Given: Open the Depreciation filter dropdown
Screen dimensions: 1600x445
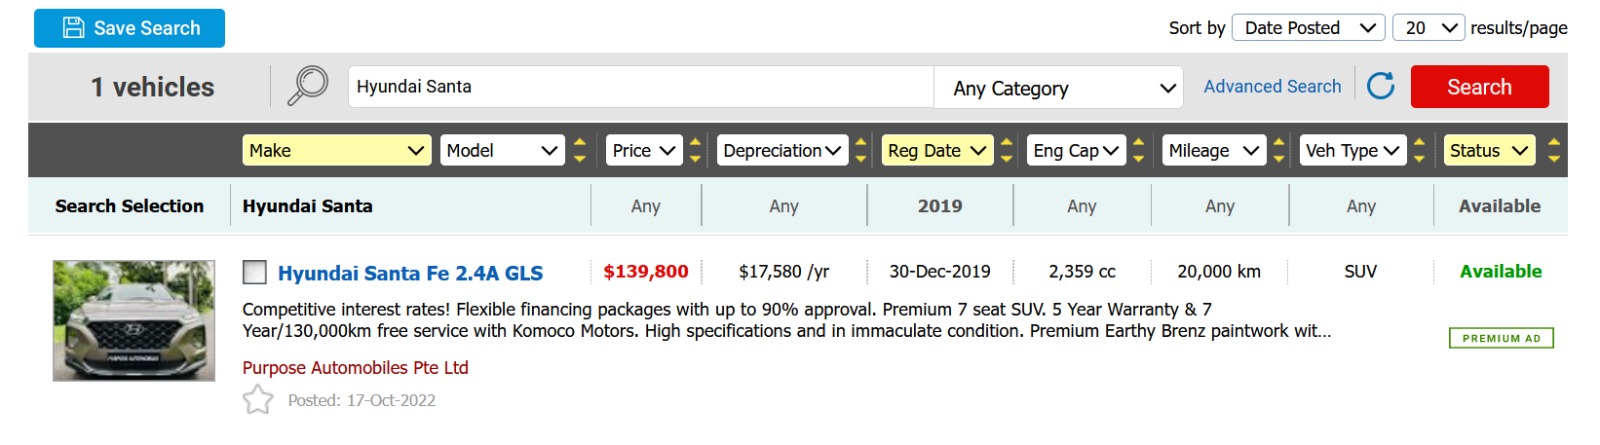Looking at the screenshot, I should click(x=782, y=150).
